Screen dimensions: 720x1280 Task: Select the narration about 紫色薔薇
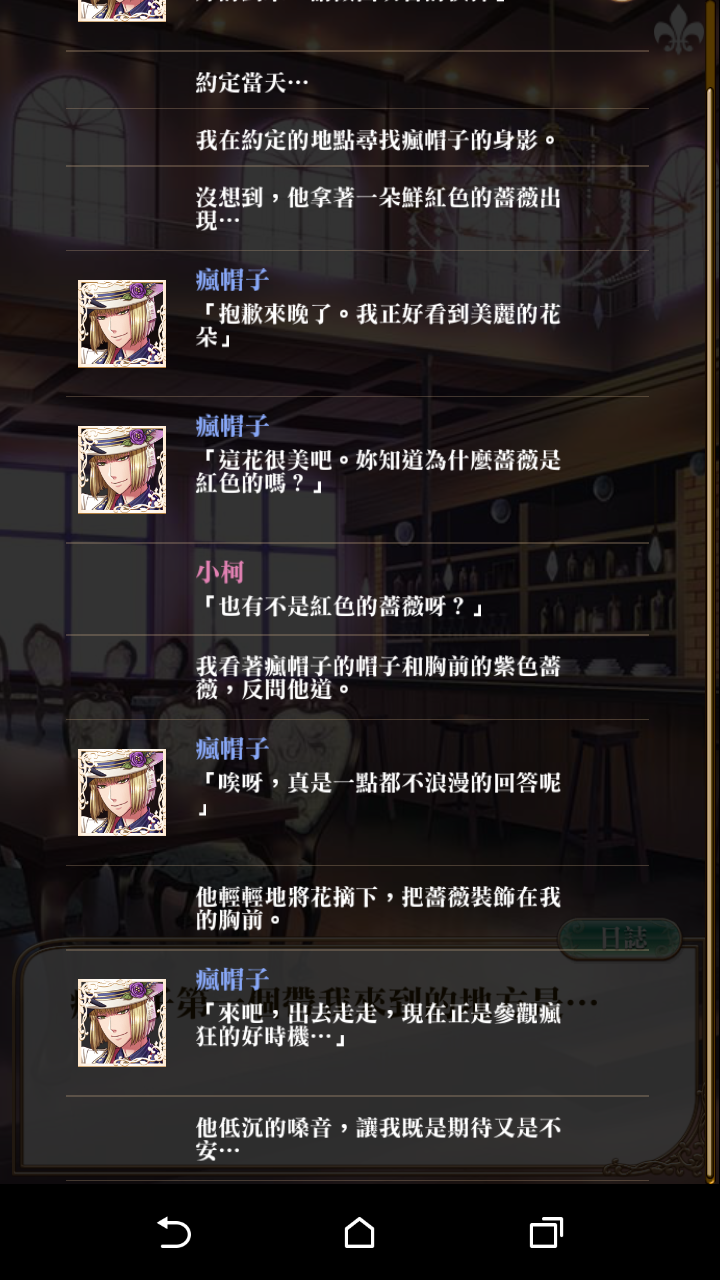pos(357,677)
